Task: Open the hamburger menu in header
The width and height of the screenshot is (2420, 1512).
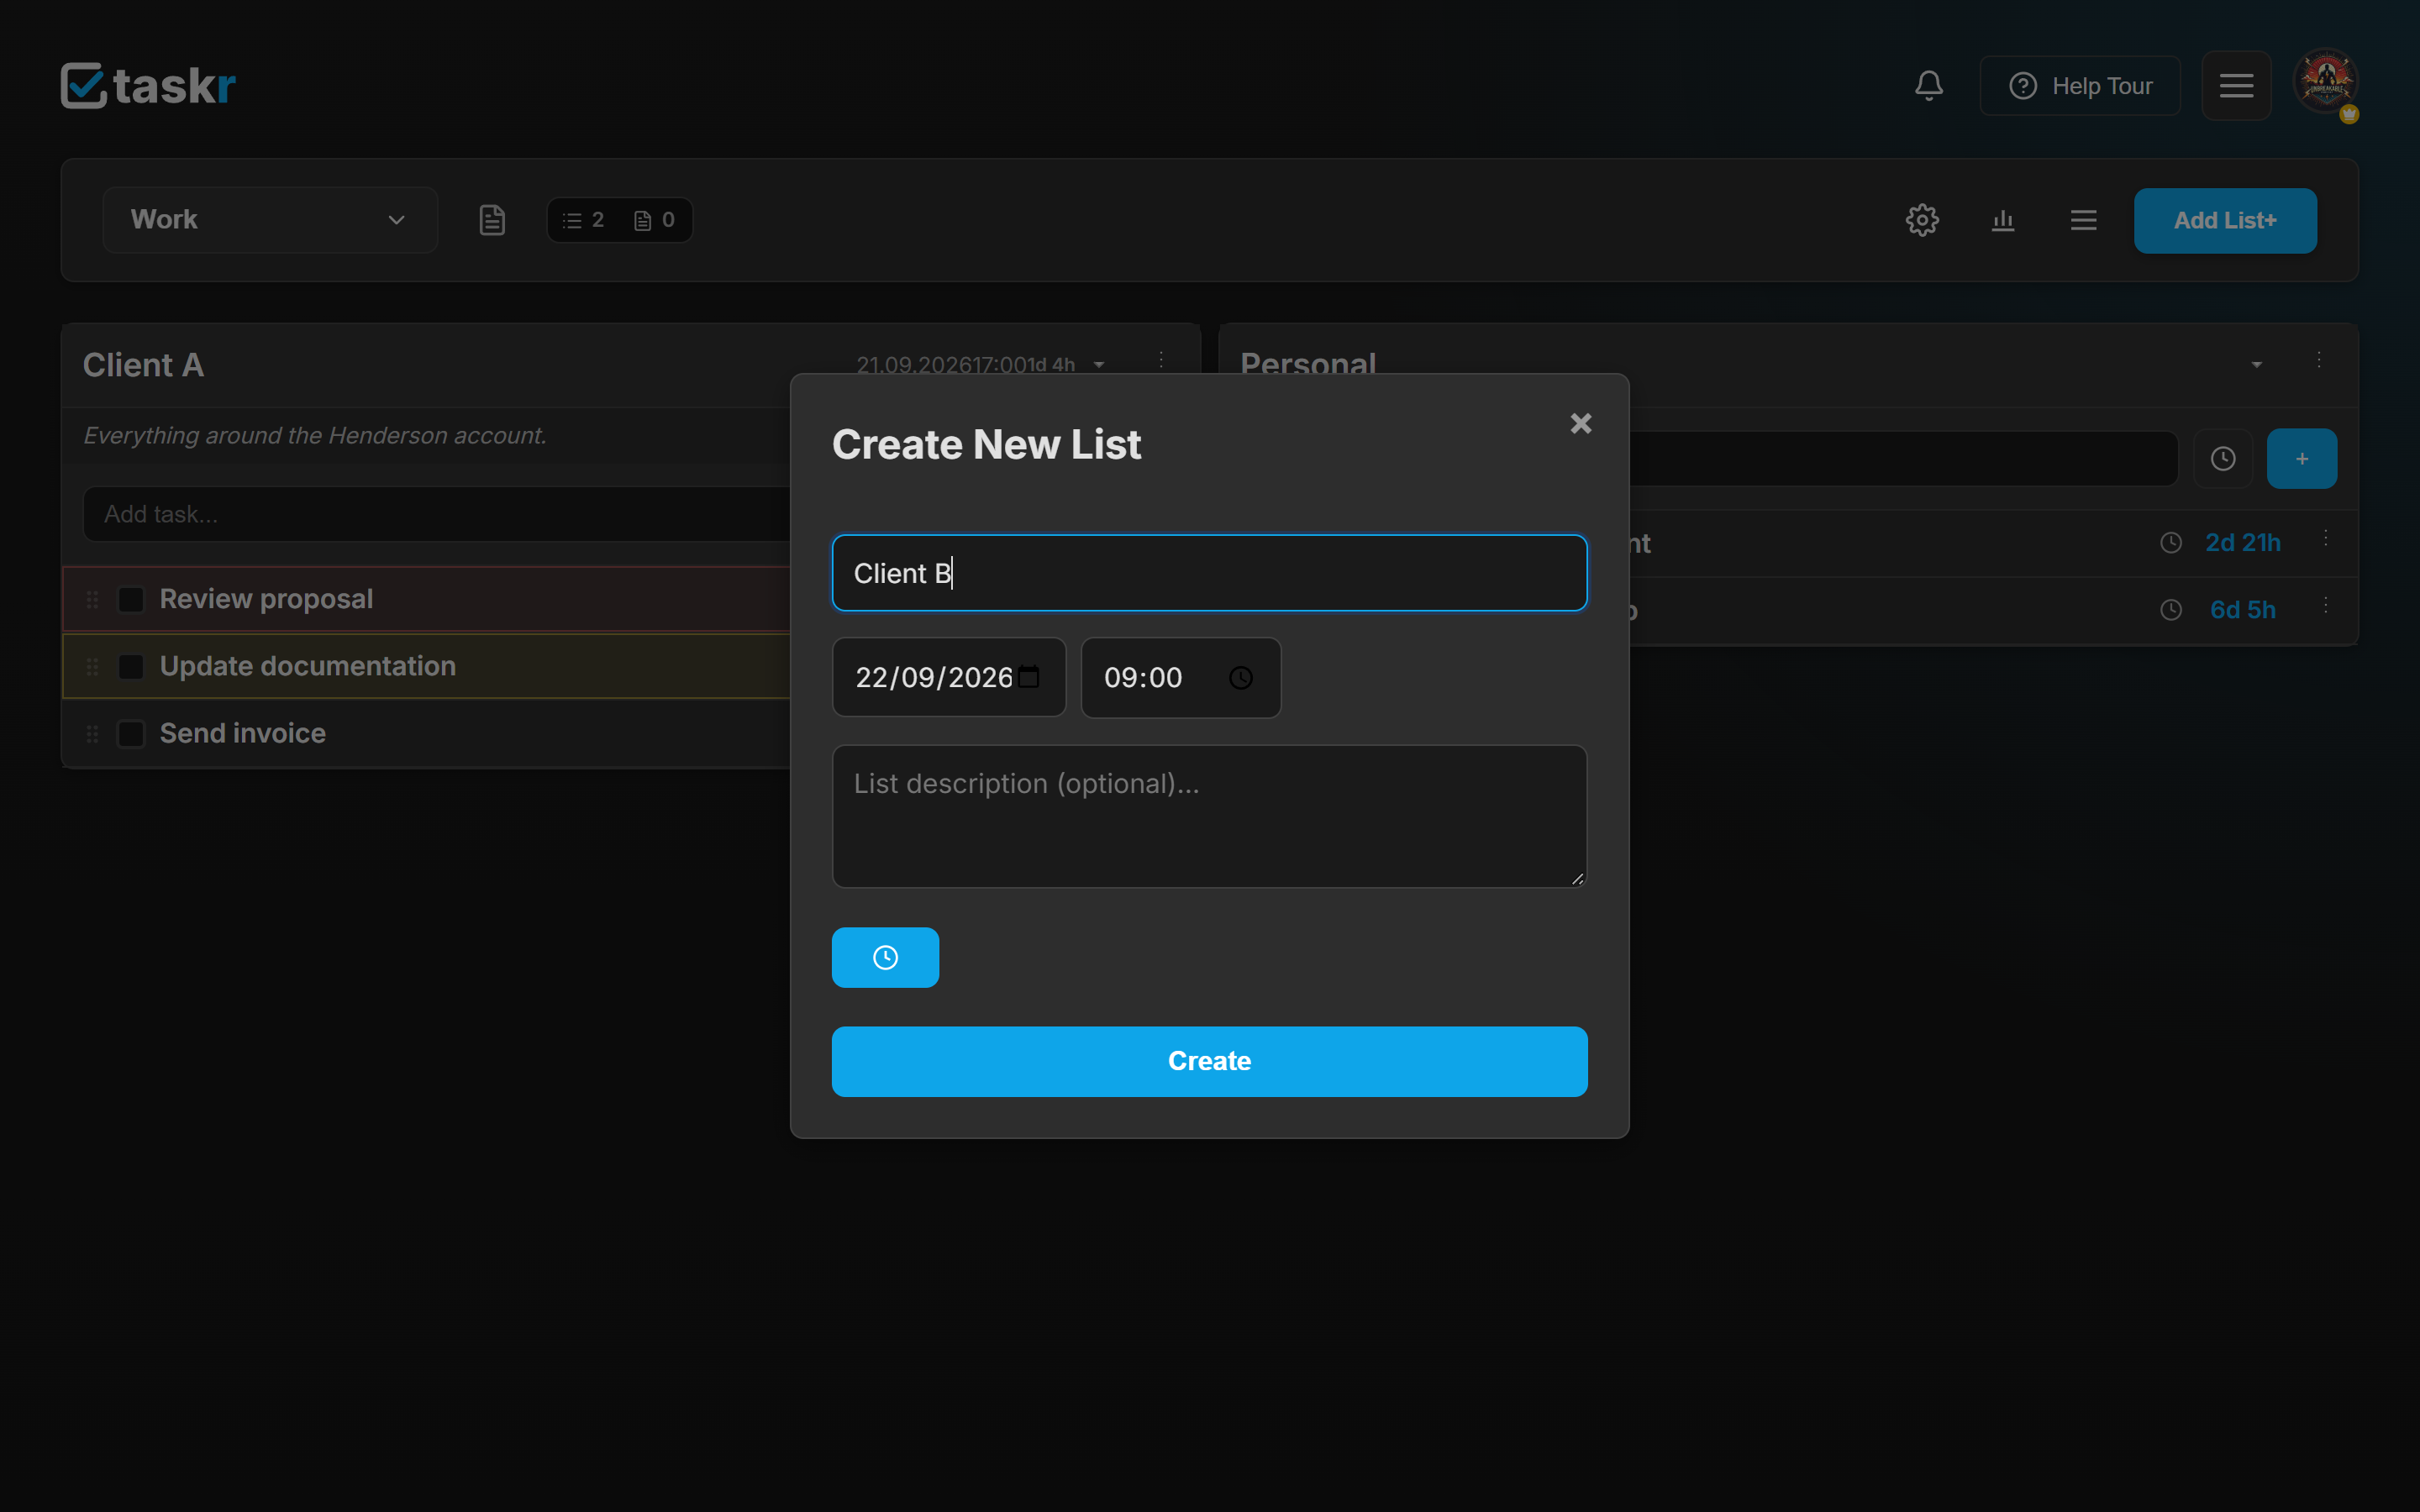Action: 2236,86
